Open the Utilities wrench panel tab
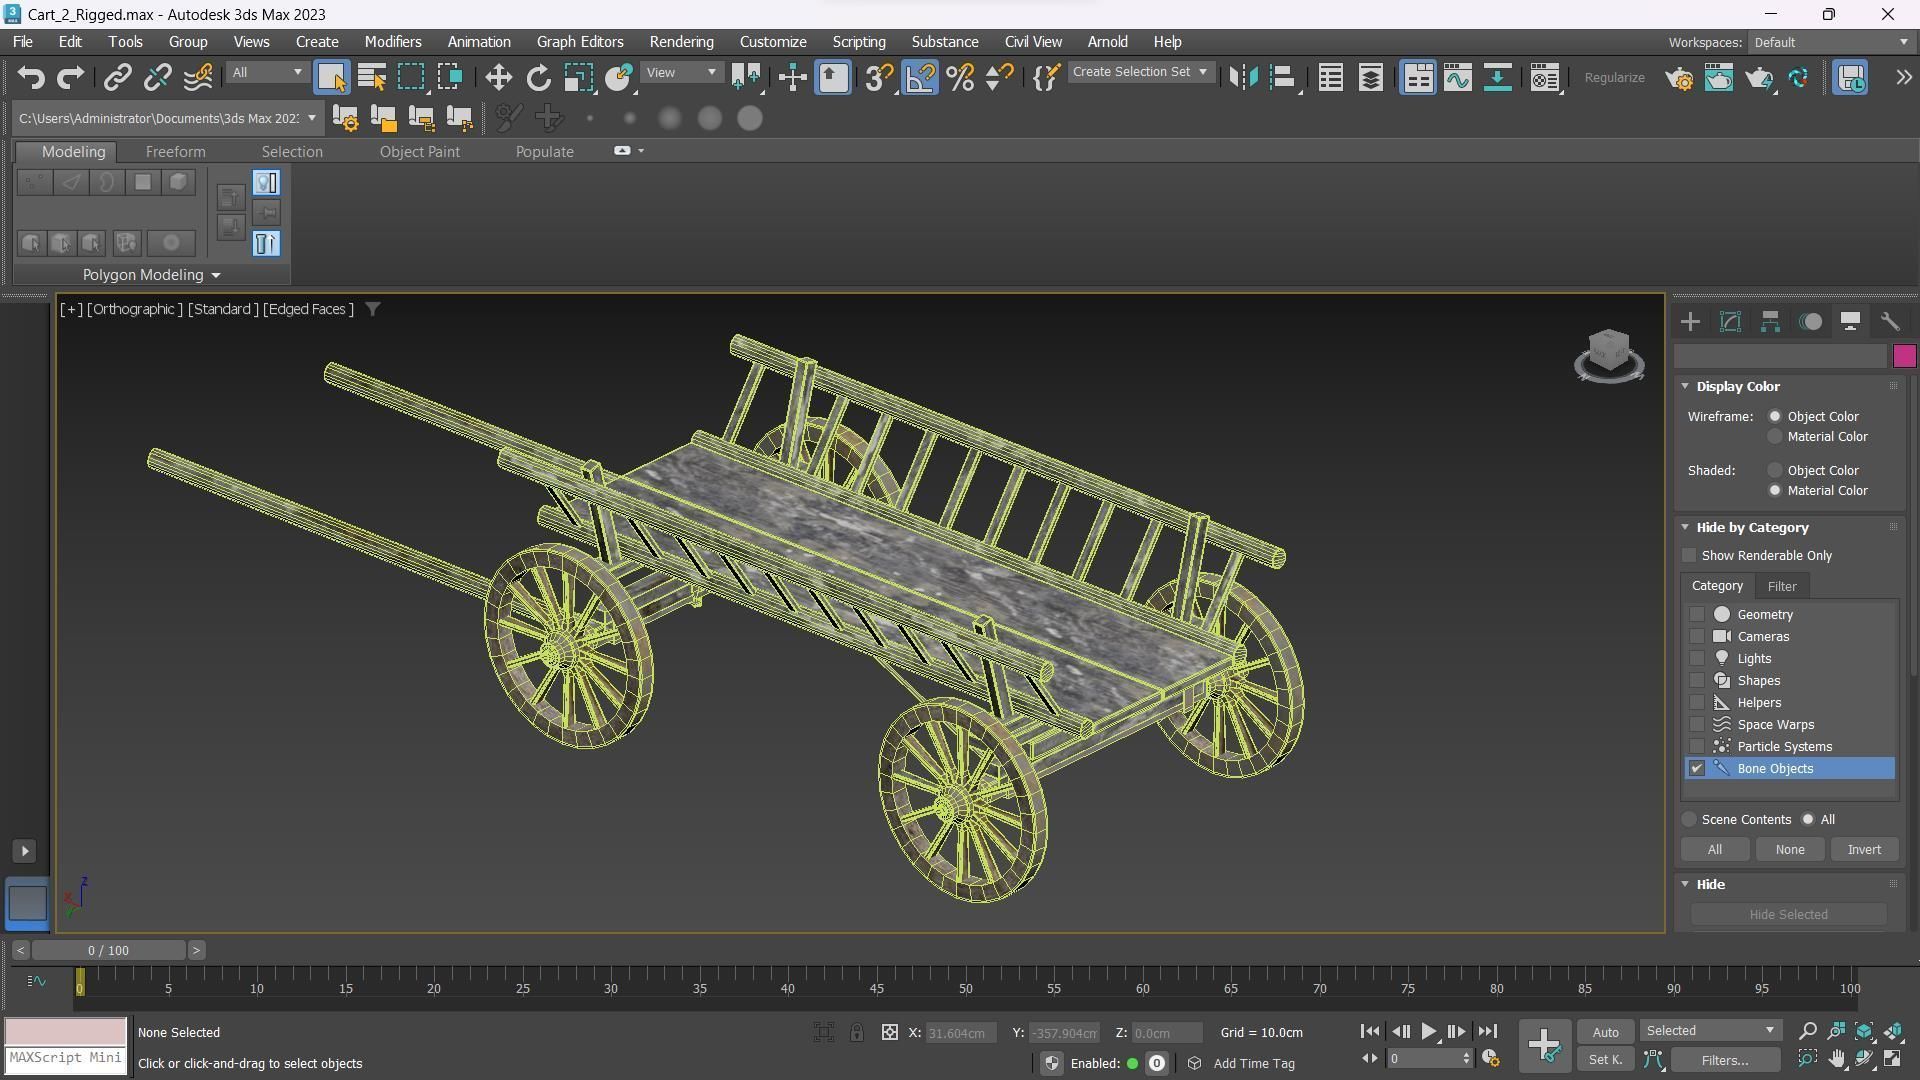 tap(1890, 322)
